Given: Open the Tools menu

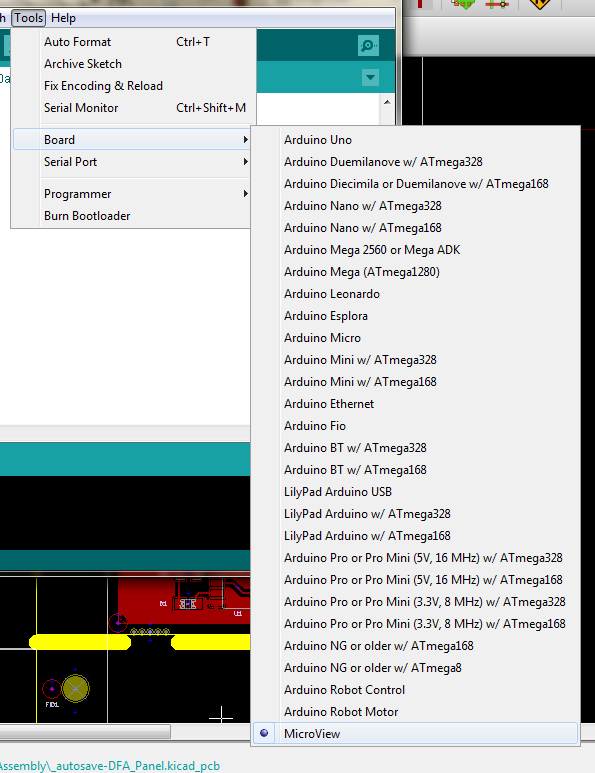Looking at the screenshot, I should (x=29, y=18).
